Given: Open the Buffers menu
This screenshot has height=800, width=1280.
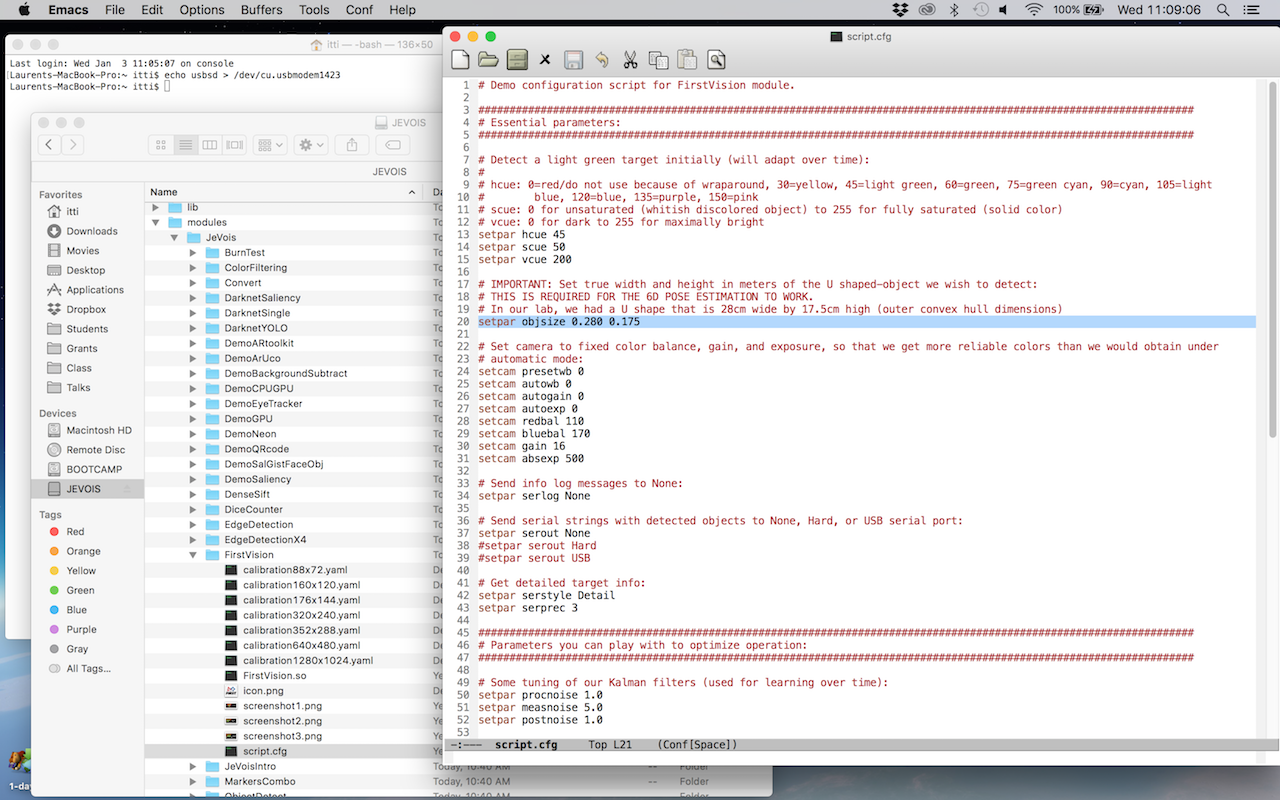Looking at the screenshot, I should (261, 10).
